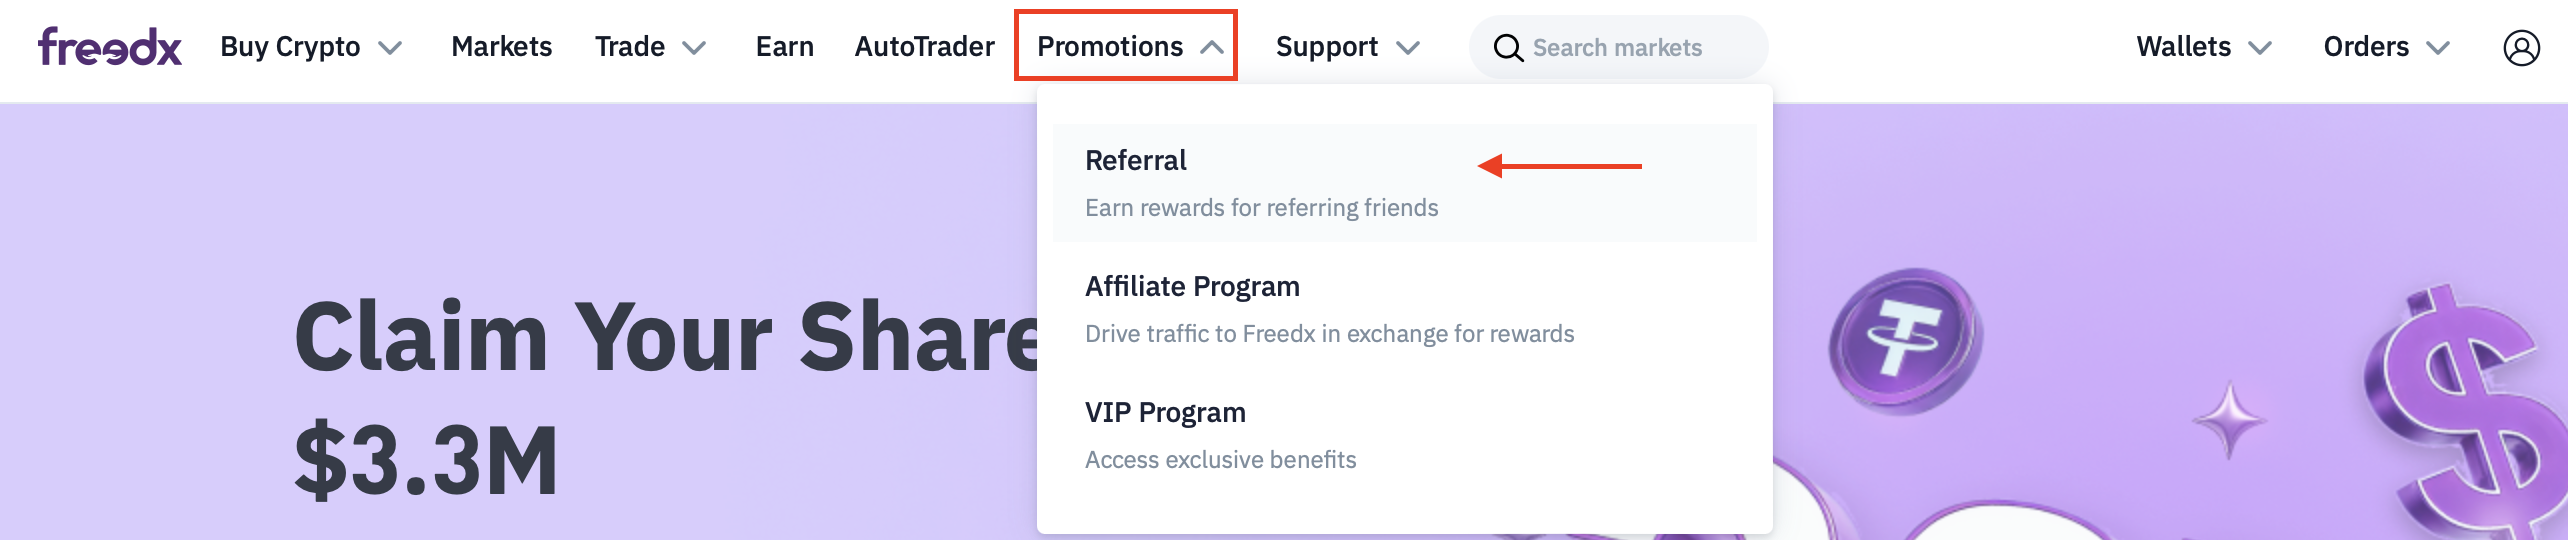The image size is (2568, 540).
Task: Click the sparkle star graphic in banner
Action: 2229,418
